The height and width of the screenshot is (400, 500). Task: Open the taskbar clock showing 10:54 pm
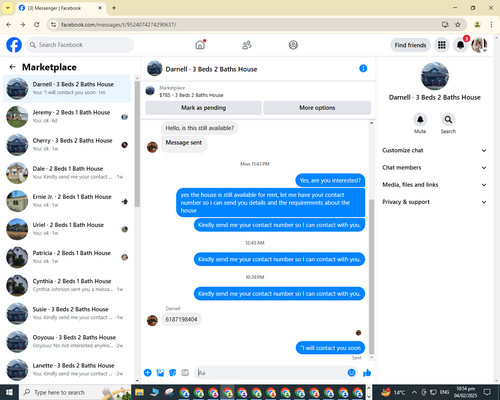[466, 392]
